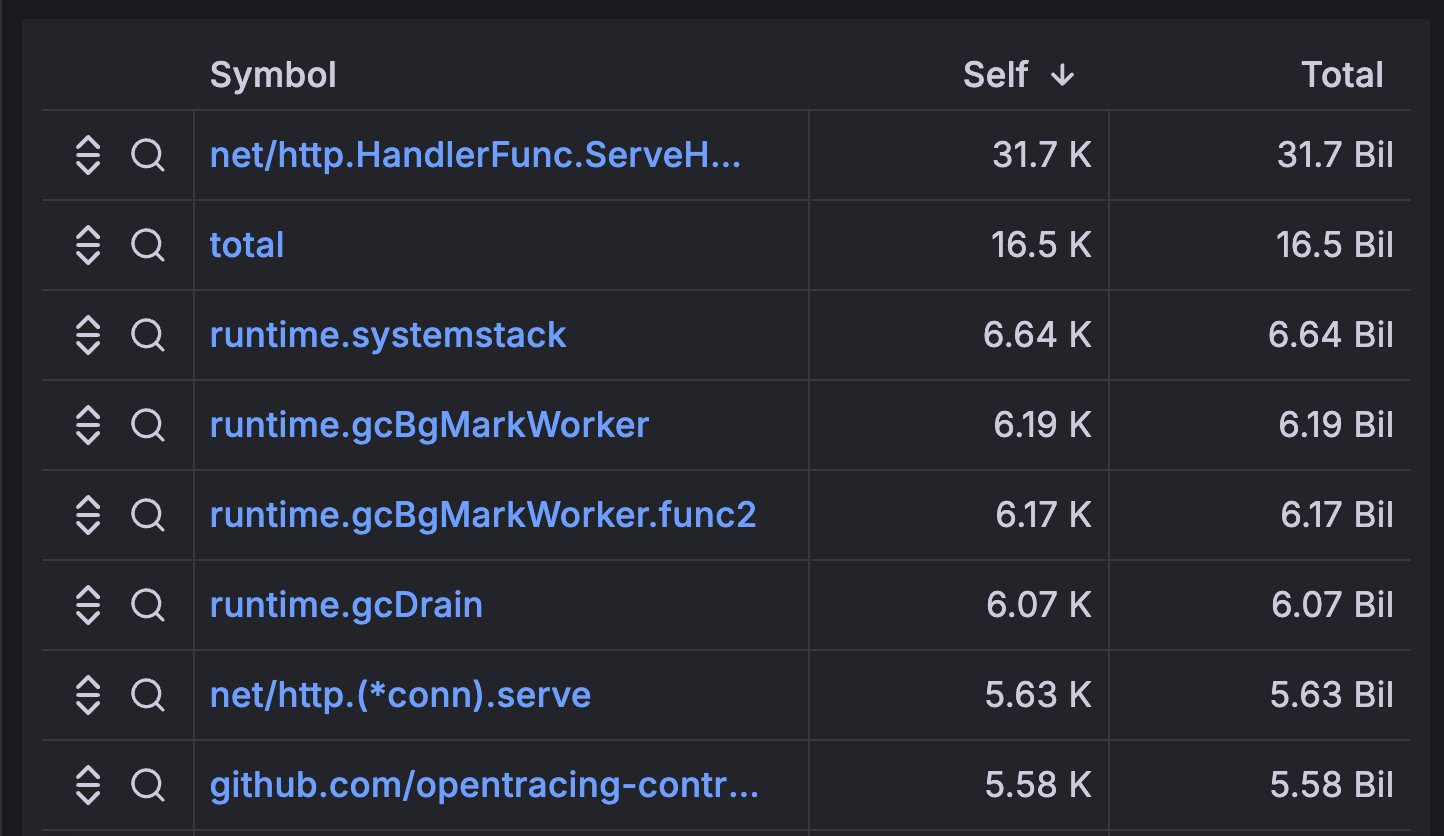Click the magnifier icon on the opentracing-contr row

[x=148, y=785]
